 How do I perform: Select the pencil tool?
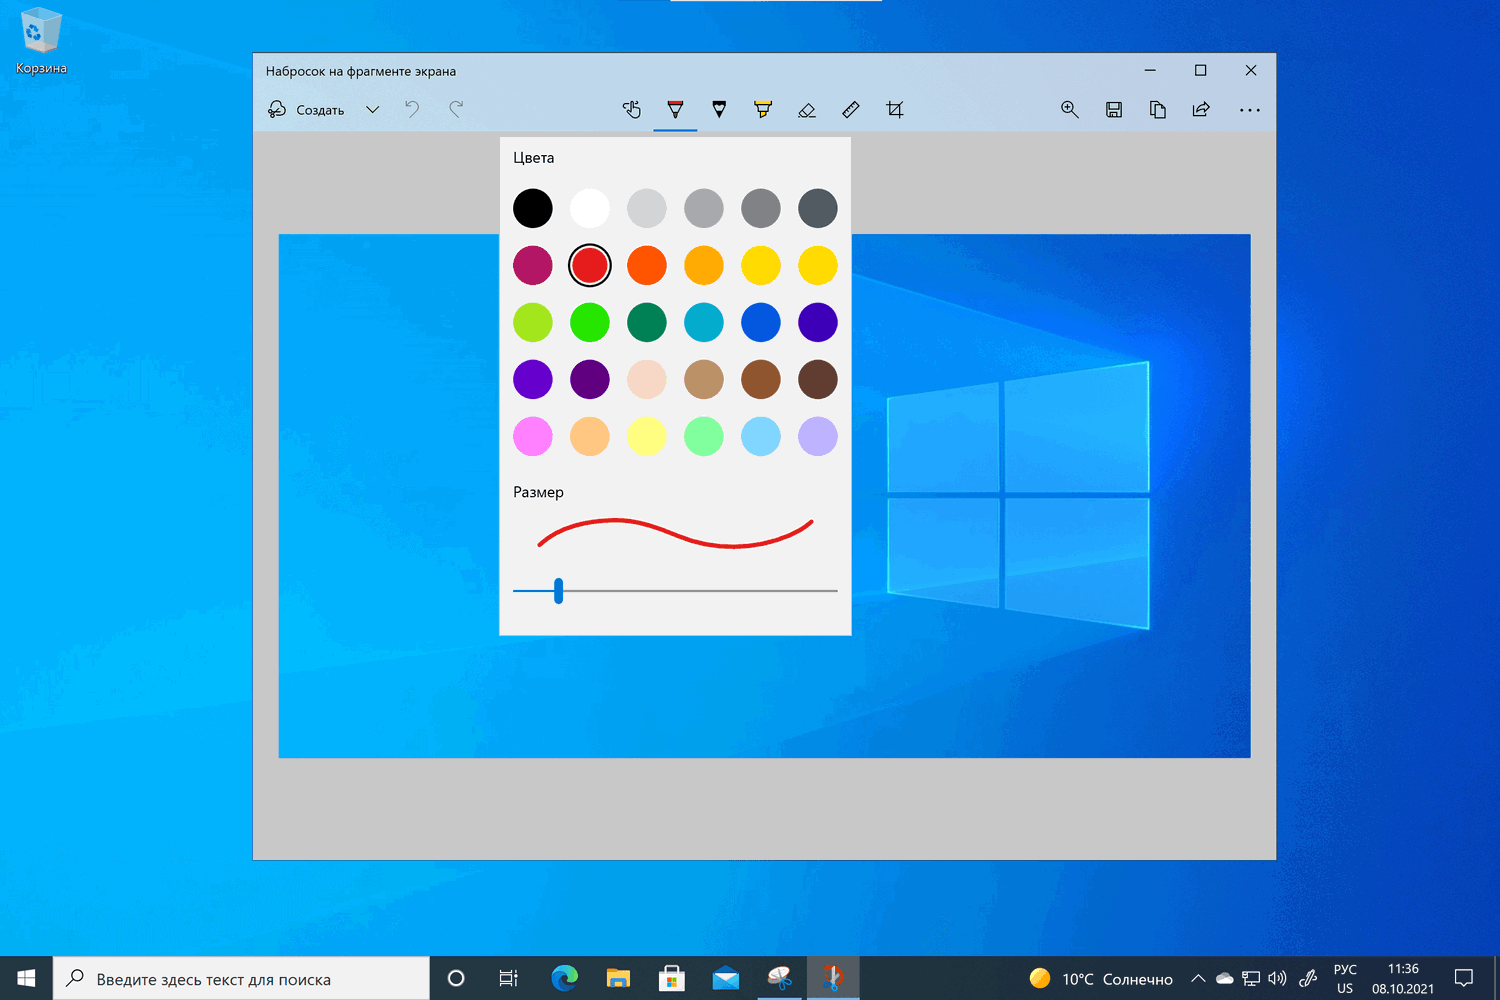pos(719,110)
